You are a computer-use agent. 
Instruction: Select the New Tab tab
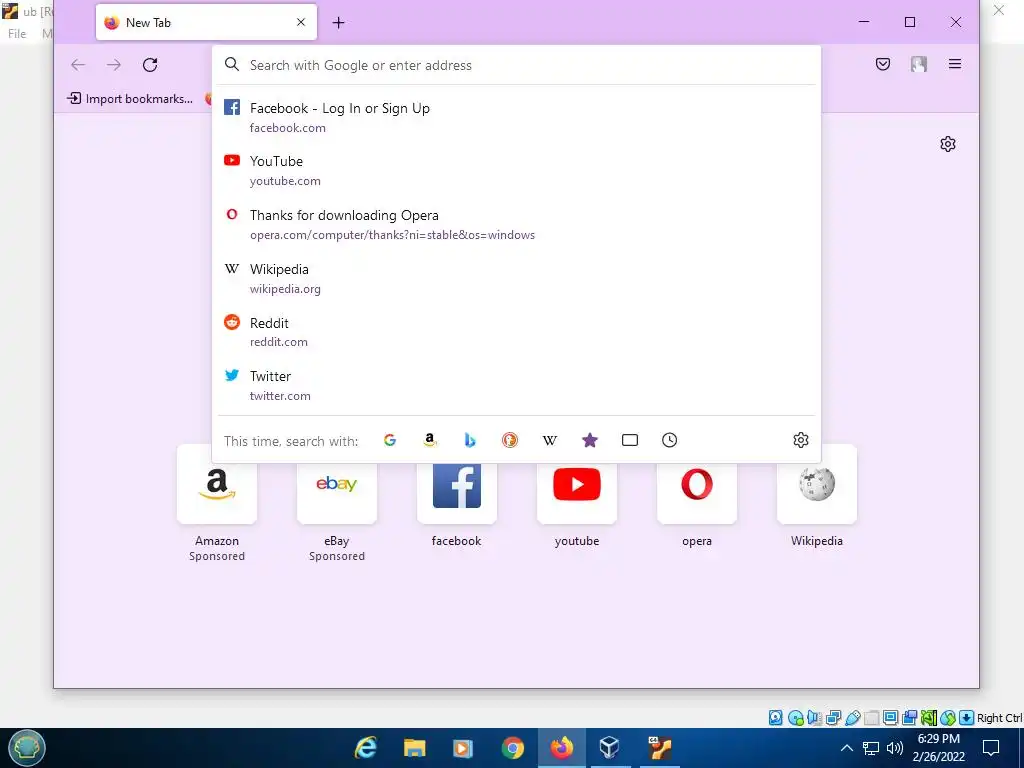click(x=206, y=22)
